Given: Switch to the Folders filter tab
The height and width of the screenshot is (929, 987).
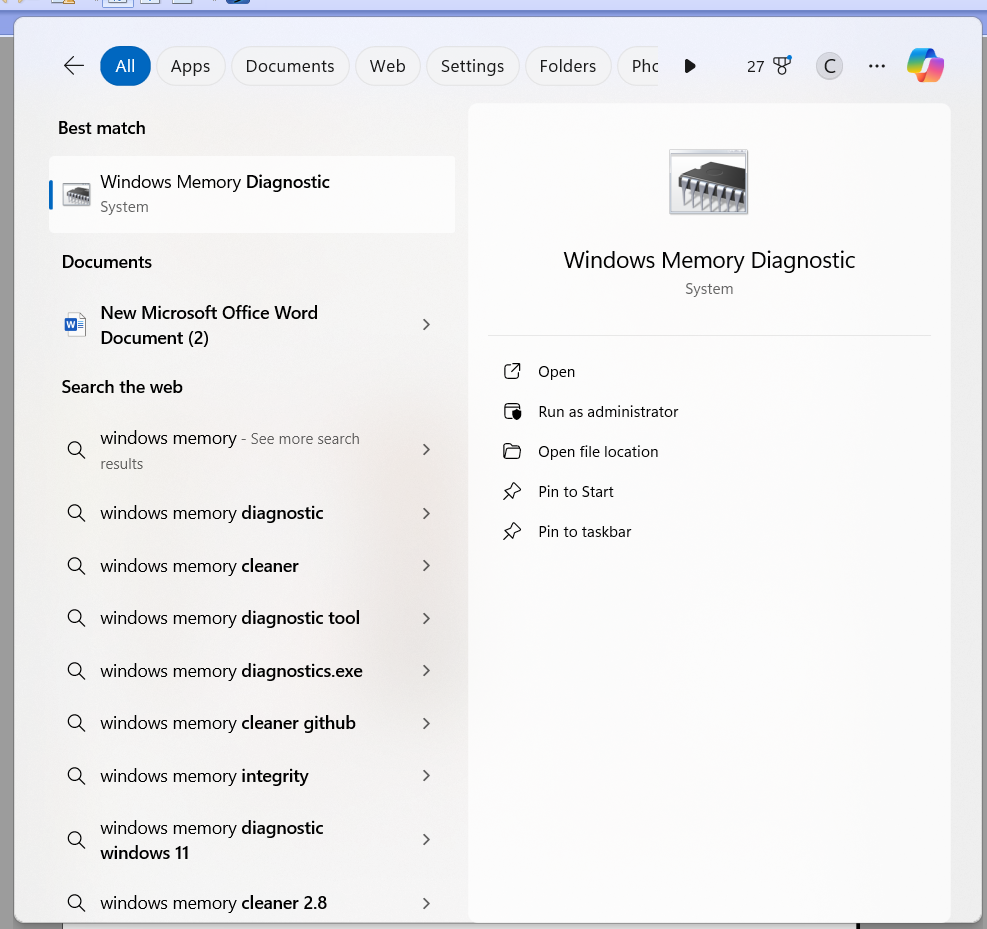Looking at the screenshot, I should (x=567, y=65).
